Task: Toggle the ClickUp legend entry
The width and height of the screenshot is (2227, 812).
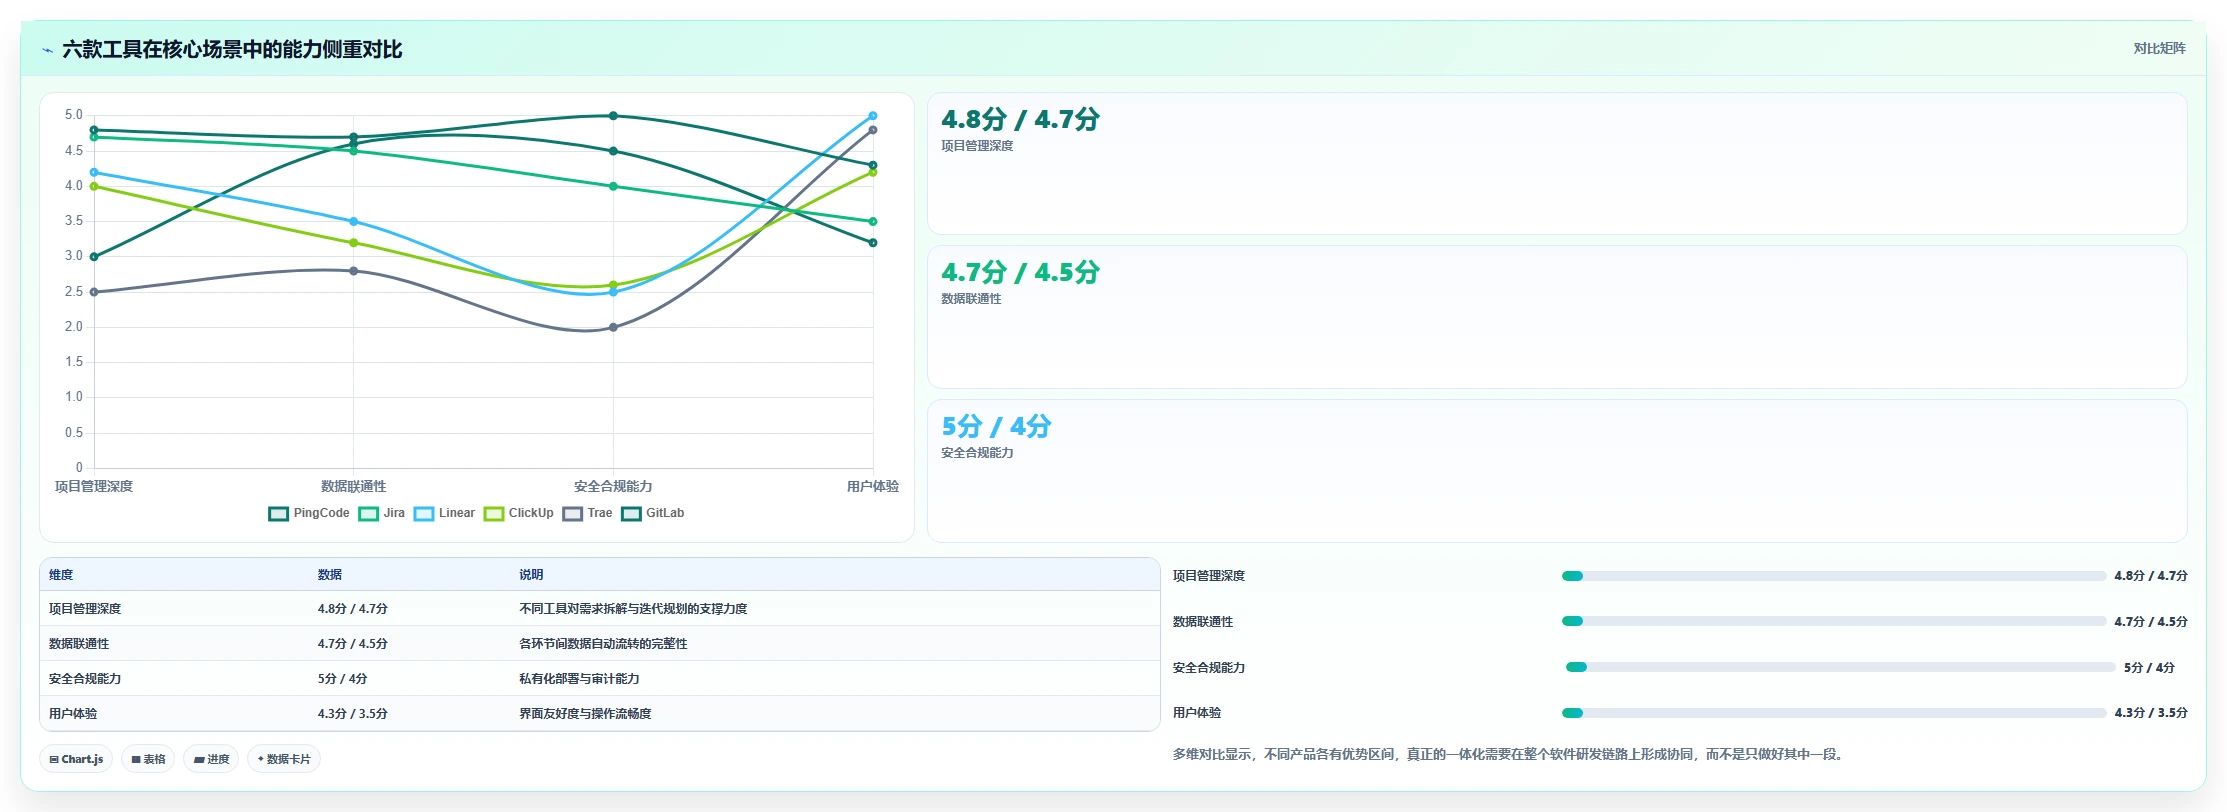Action: 518,514
